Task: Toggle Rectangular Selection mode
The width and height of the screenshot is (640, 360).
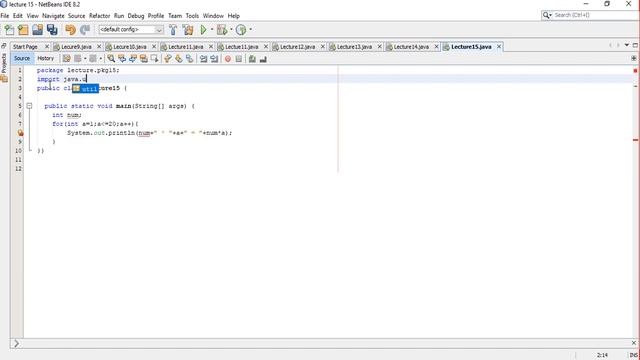Action: pos(154,59)
